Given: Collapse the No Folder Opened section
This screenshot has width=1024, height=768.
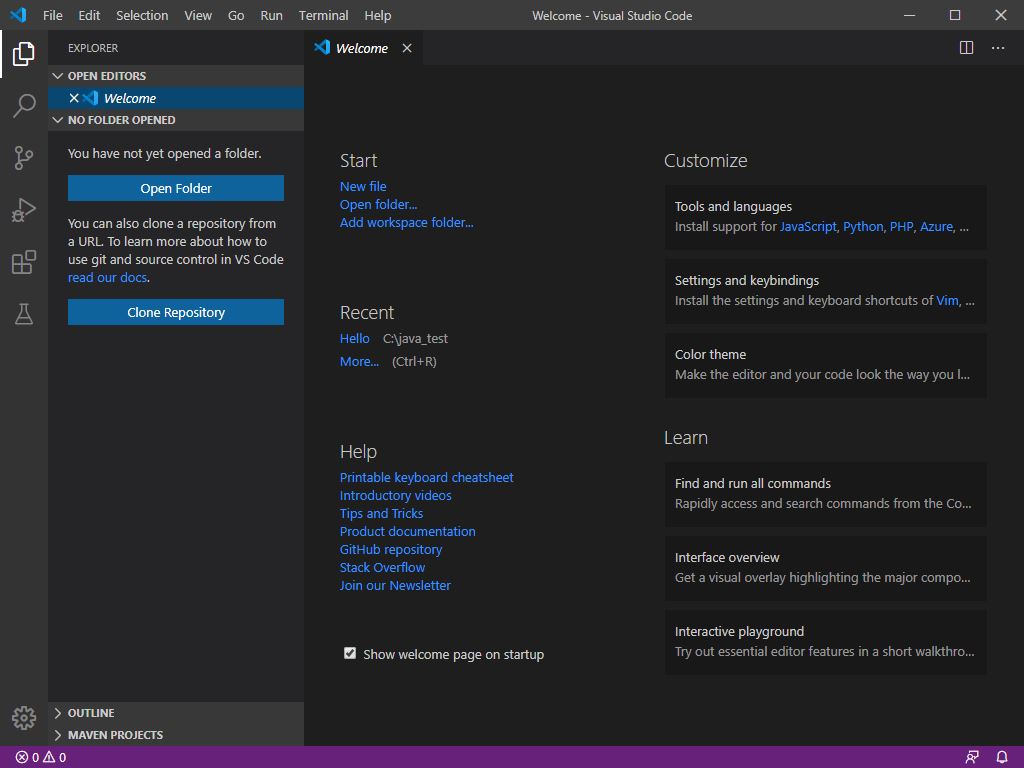Looking at the screenshot, I should (x=176, y=120).
